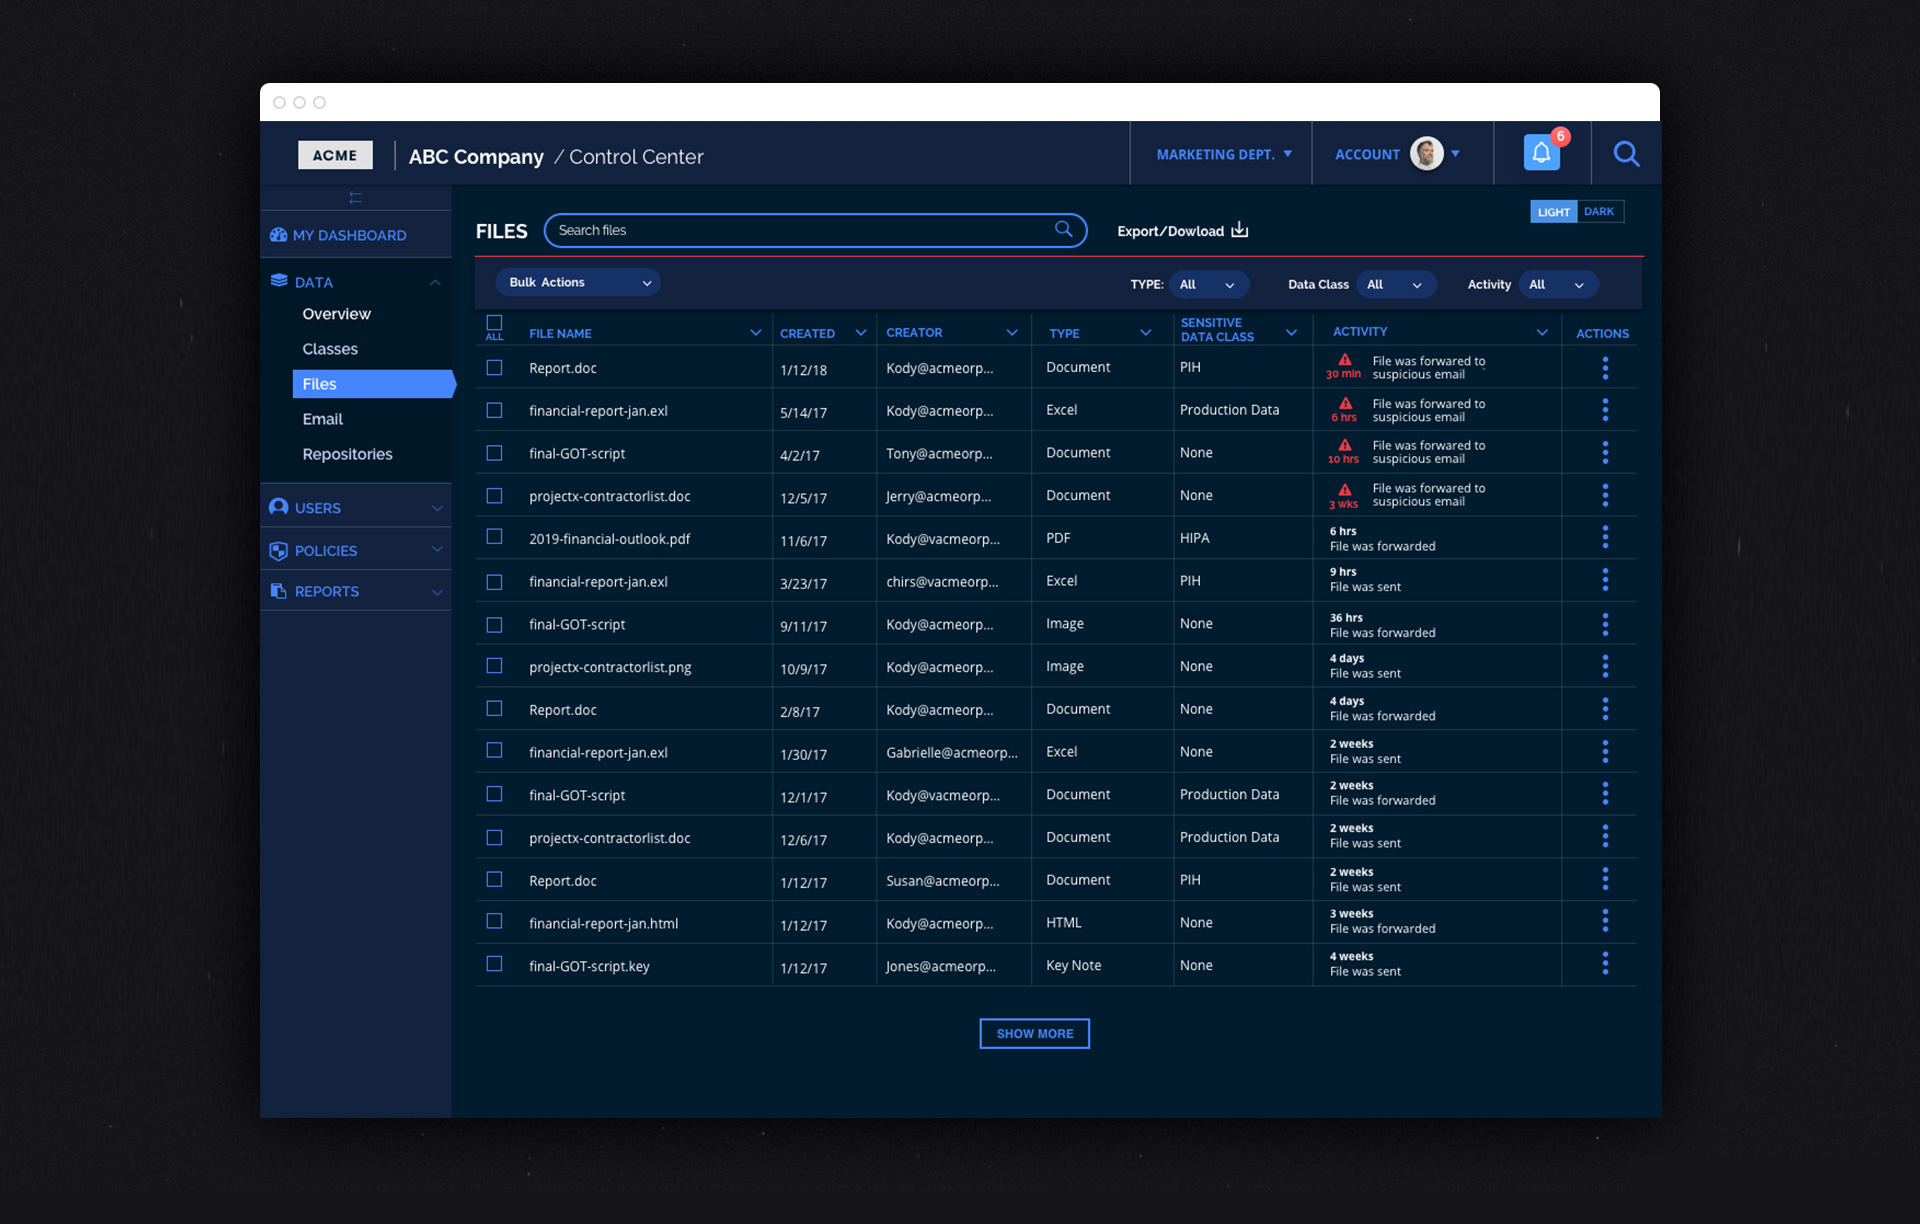
Task: Open actions menu for projectx-contractorlist.png
Action: point(1605,666)
